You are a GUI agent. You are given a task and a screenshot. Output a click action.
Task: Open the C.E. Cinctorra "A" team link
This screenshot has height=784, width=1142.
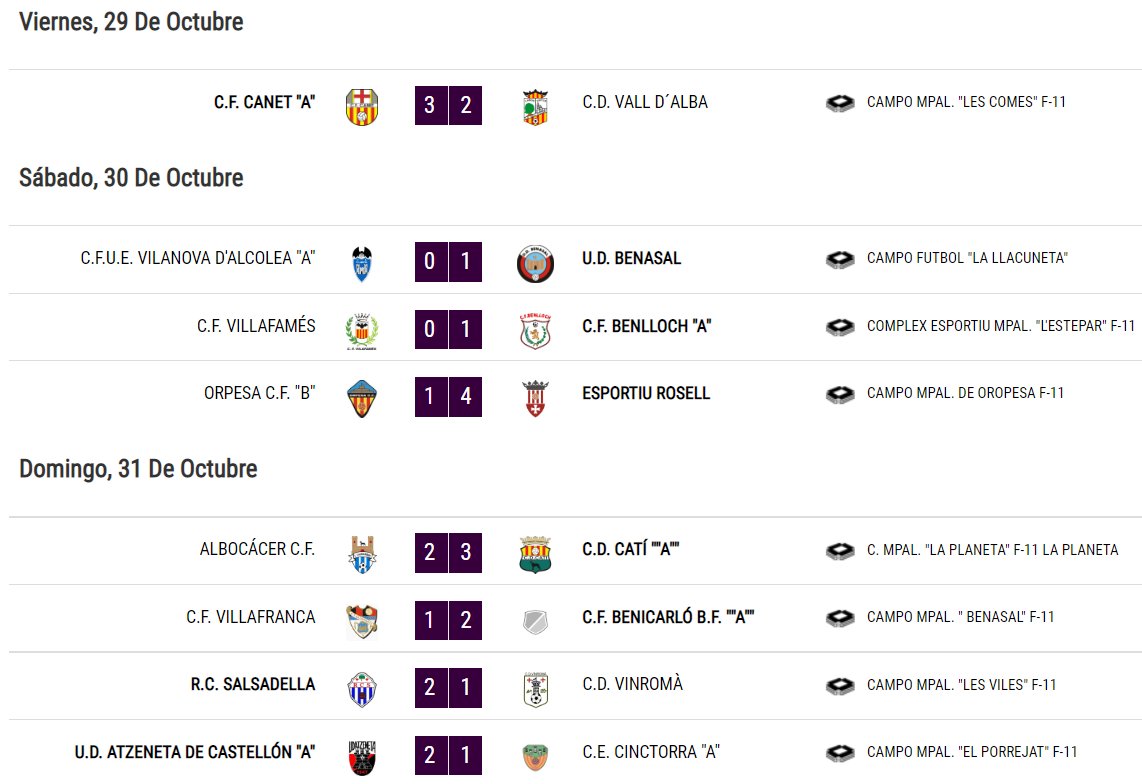click(x=650, y=751)
